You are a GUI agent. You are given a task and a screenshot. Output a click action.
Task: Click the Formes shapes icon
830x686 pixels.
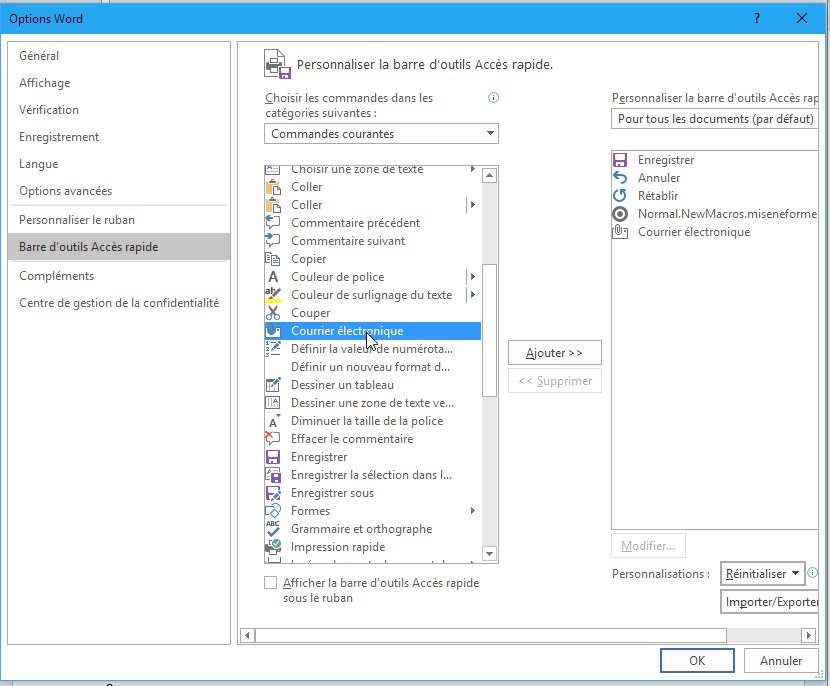click(273, 511)
